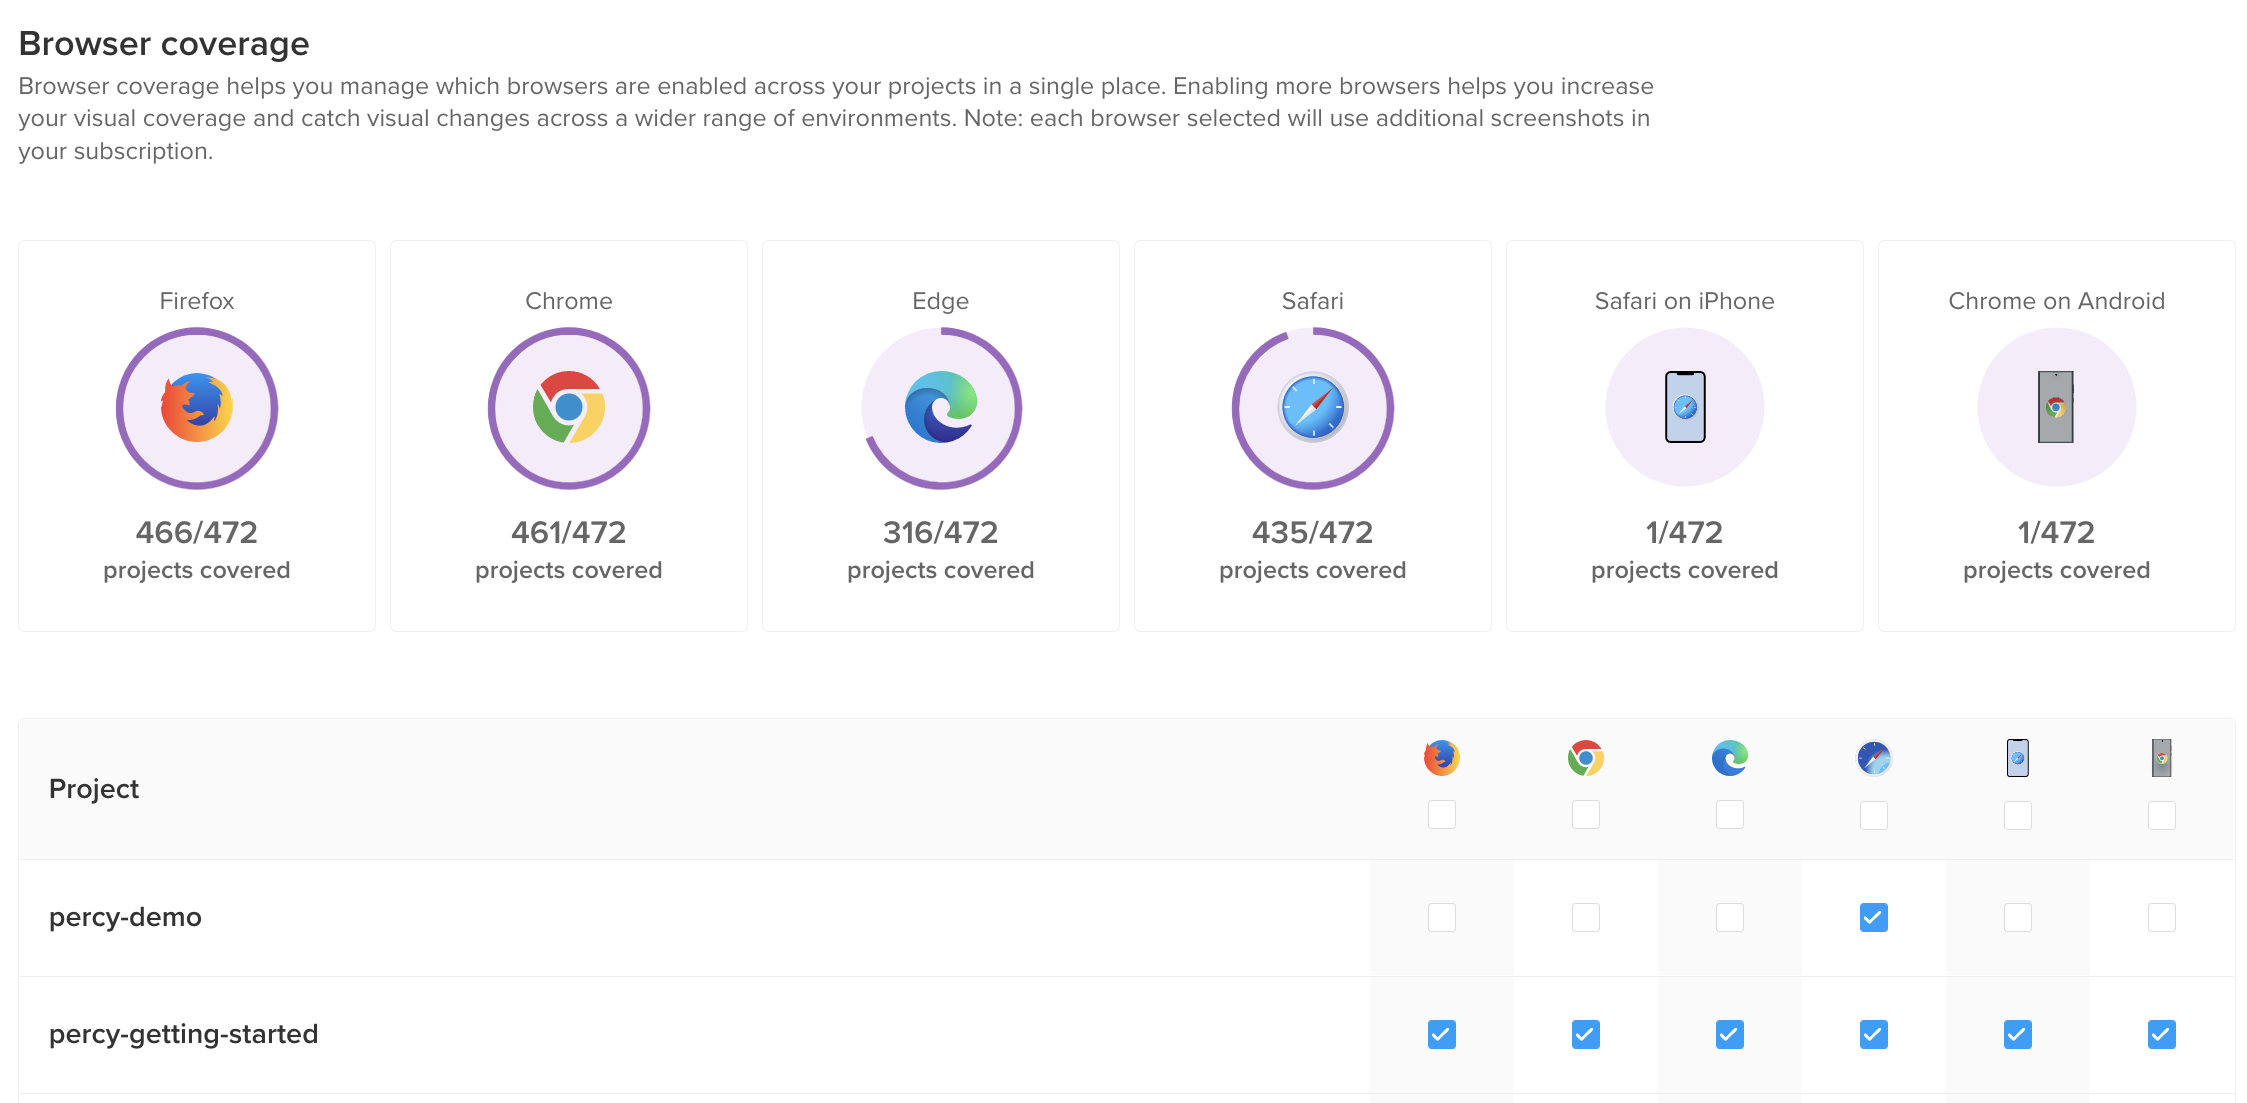Click the Firefox icon in the table header

tap(1440, 758)
